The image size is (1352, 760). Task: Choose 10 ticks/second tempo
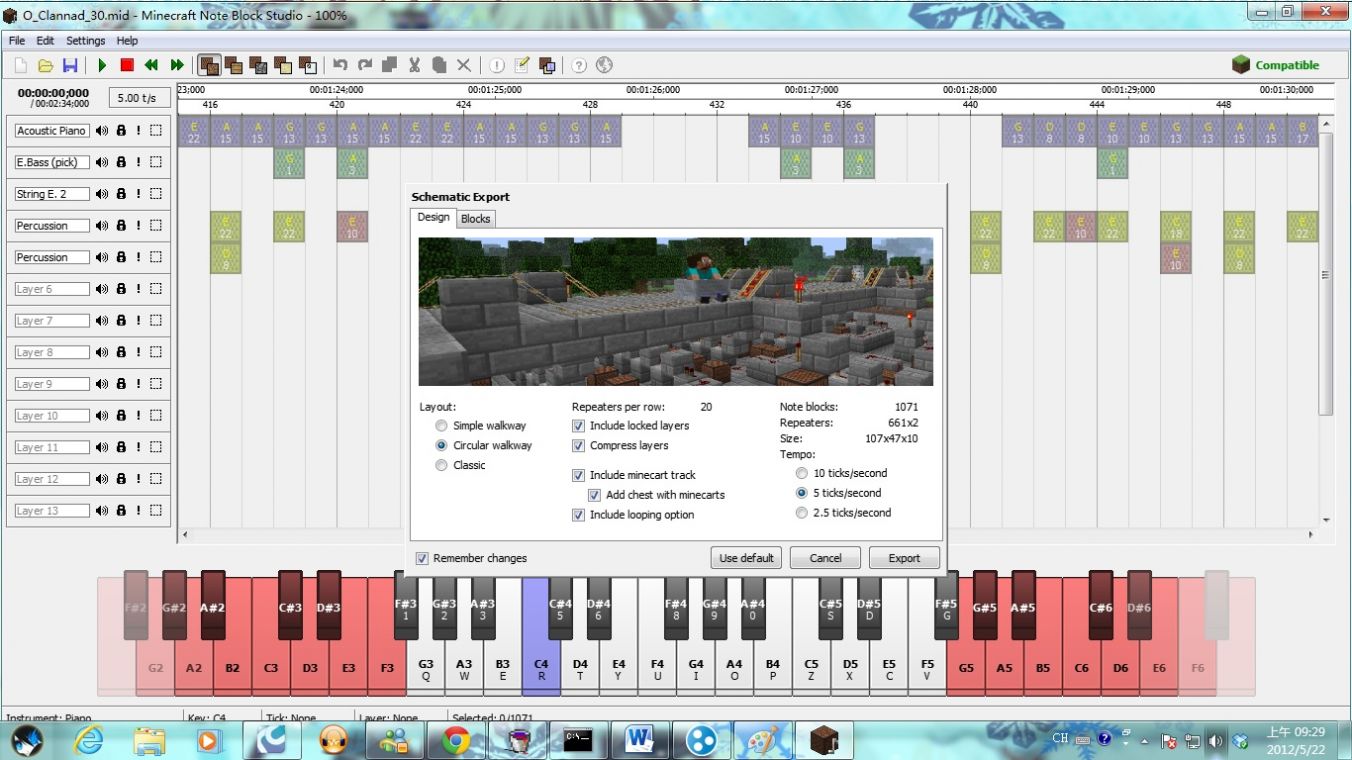pos(801,473)
